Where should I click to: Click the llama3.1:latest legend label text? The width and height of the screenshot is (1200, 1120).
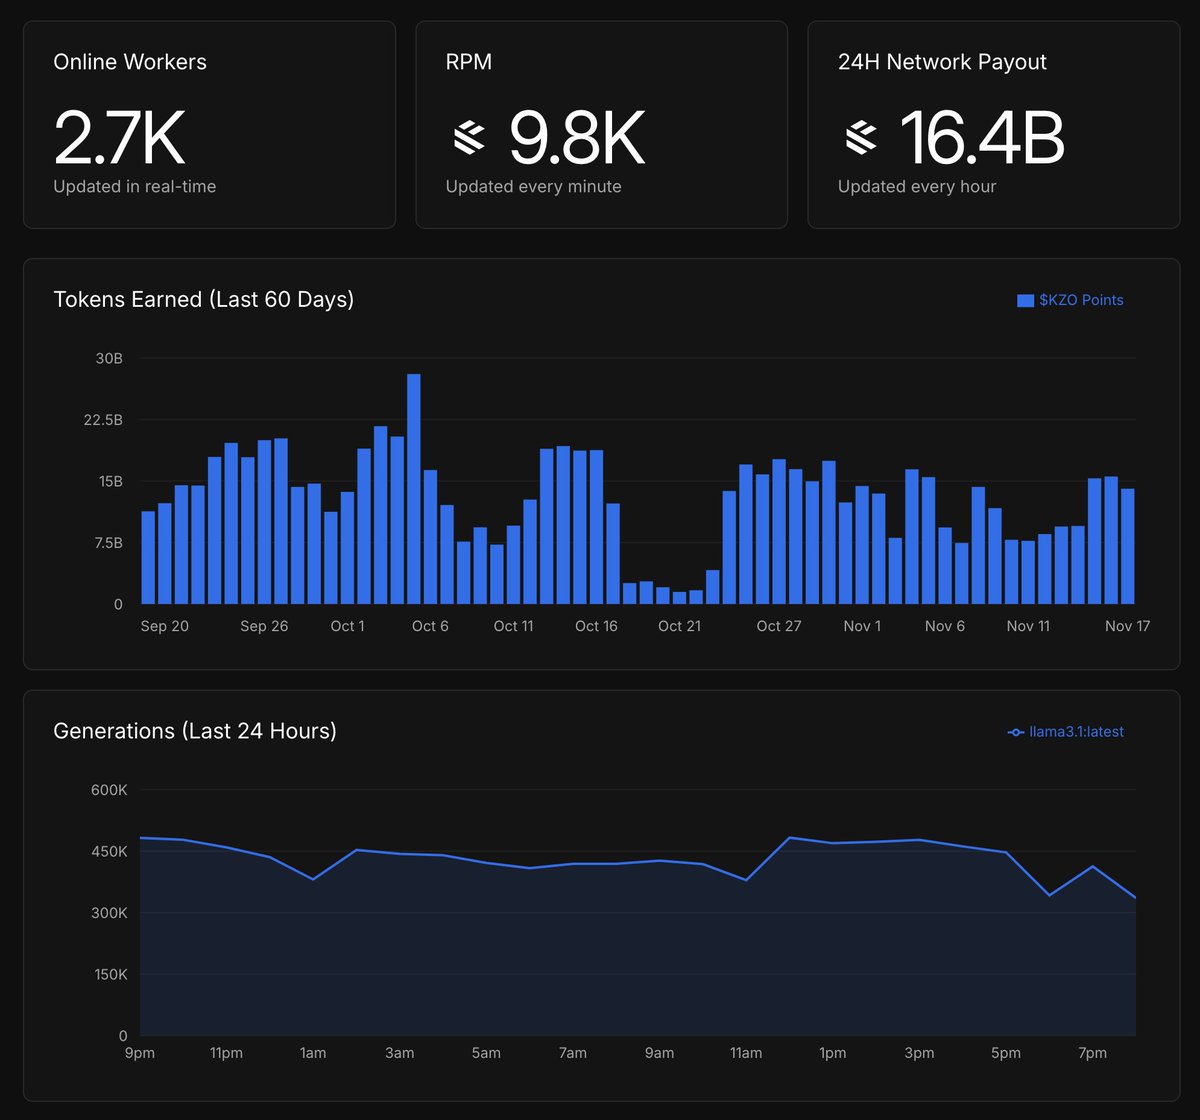click(x=1075, y=731)
